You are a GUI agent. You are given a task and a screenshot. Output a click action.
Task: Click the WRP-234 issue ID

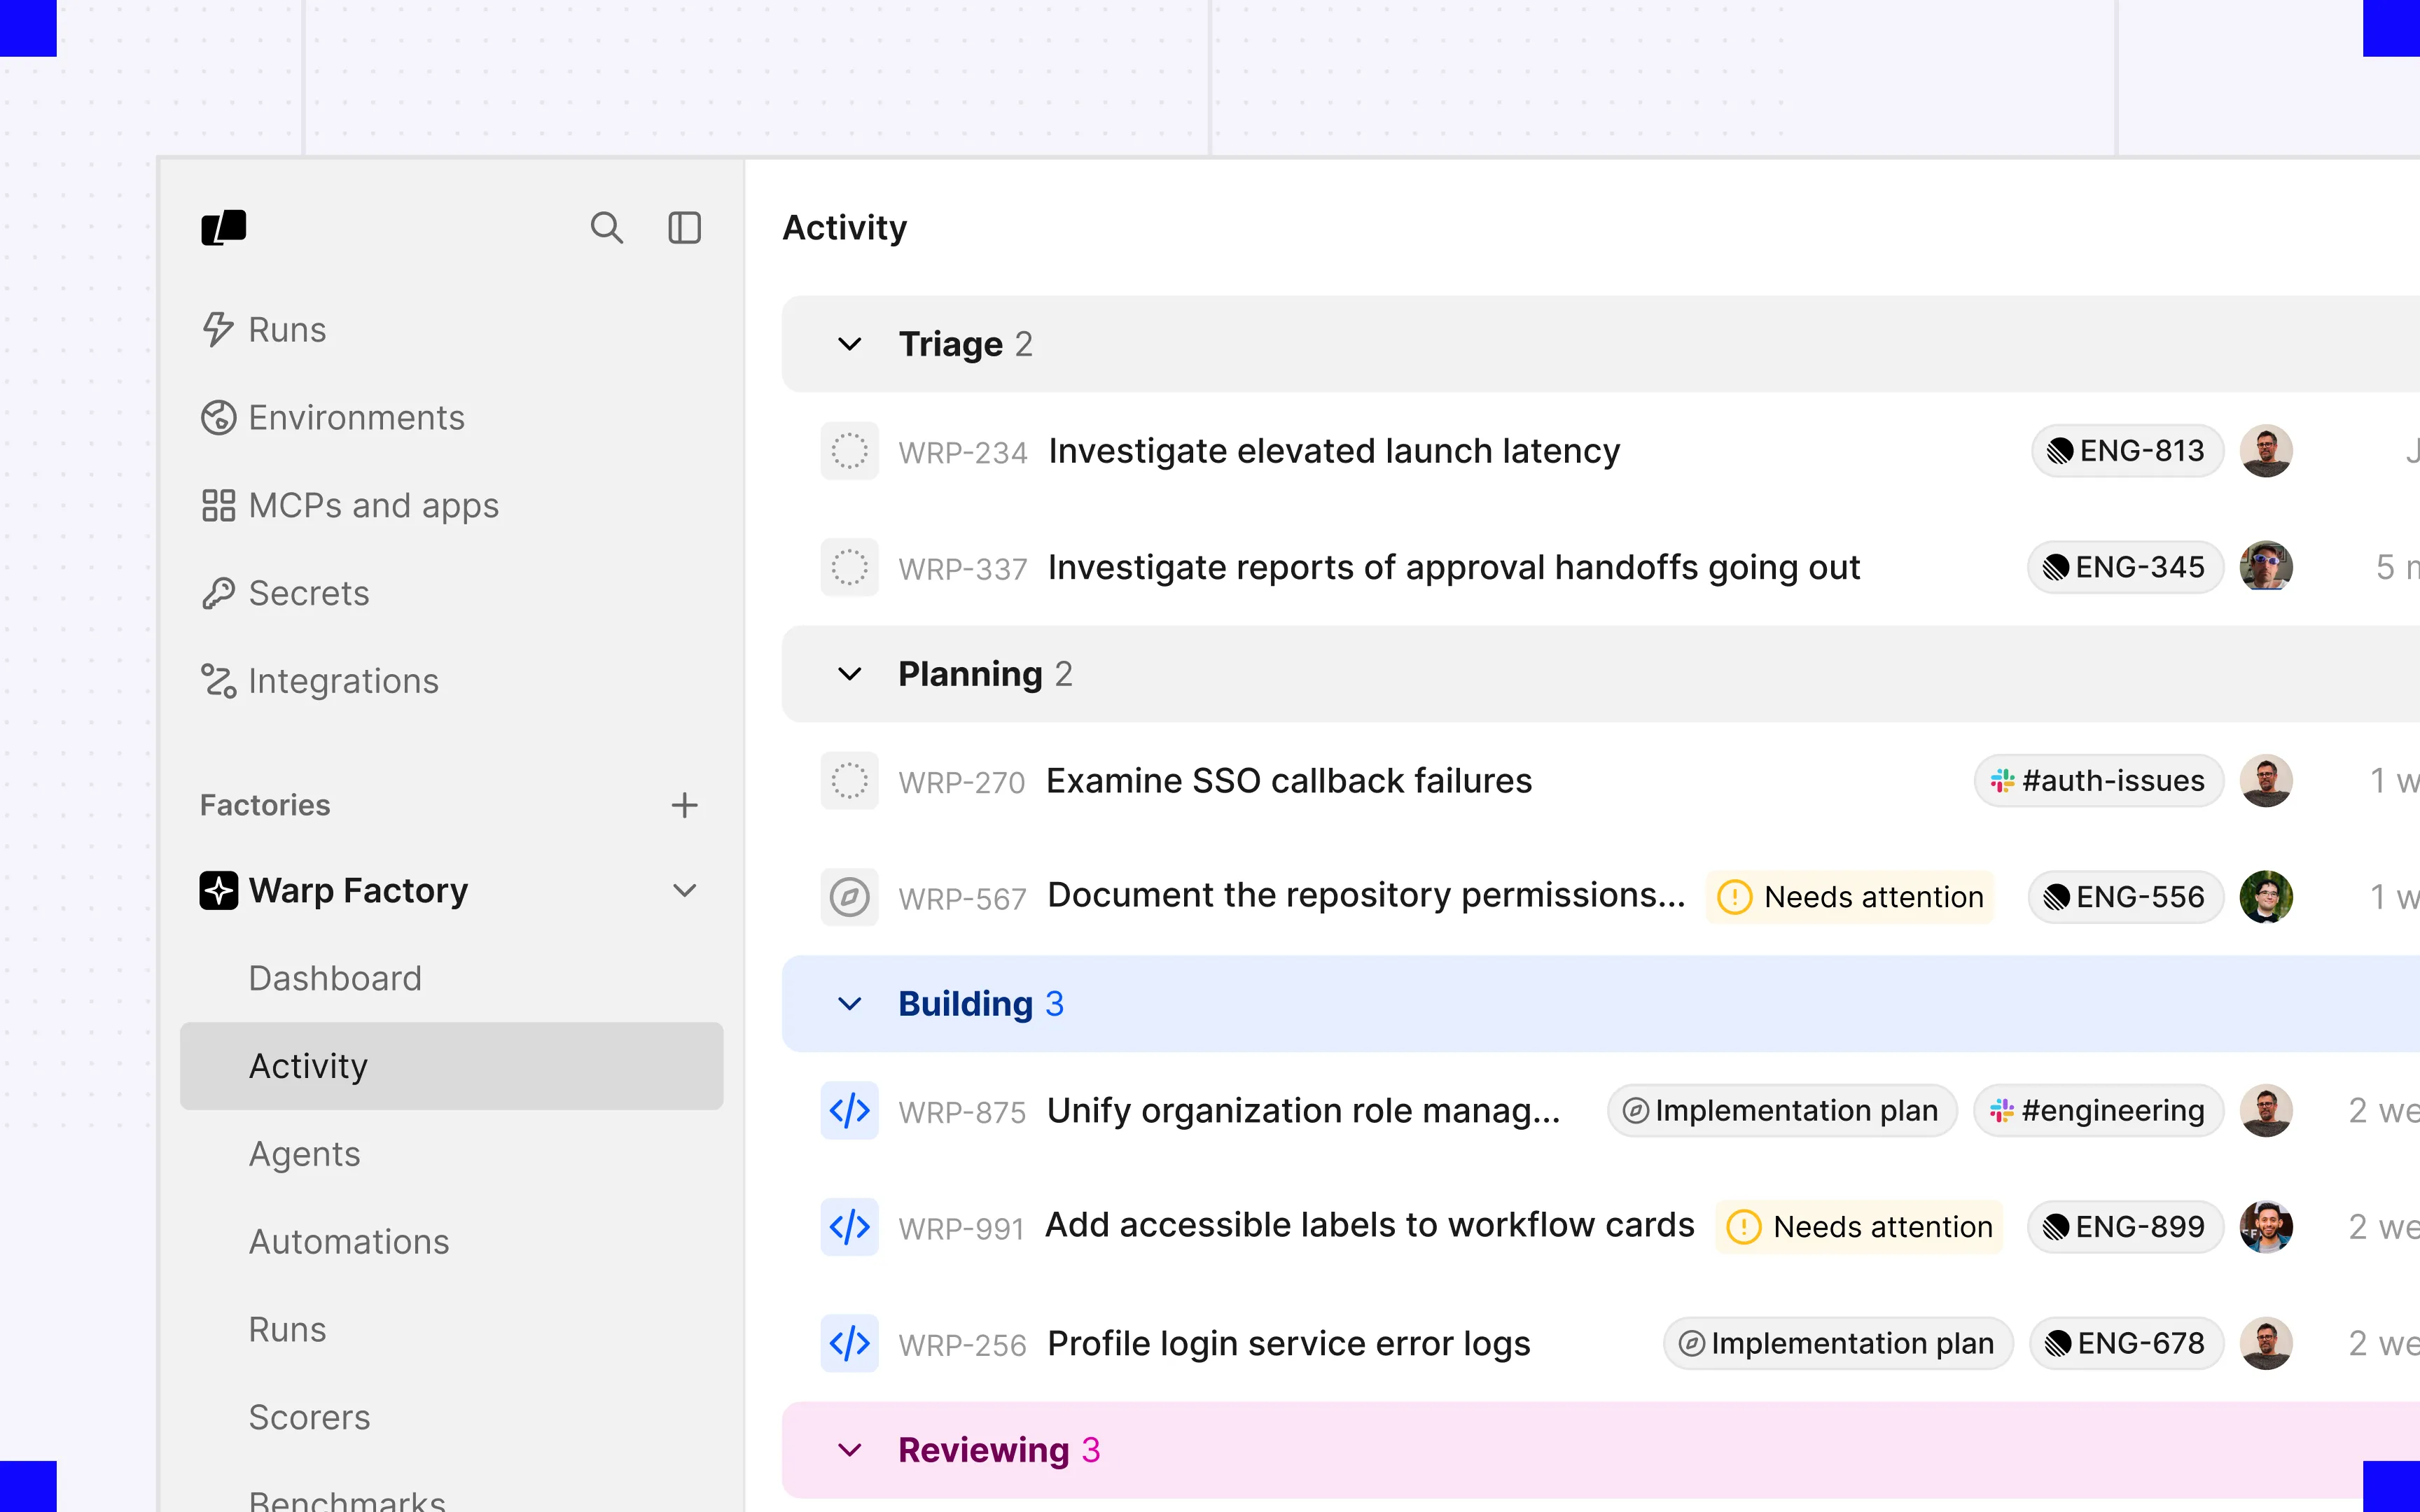(962, 453)
